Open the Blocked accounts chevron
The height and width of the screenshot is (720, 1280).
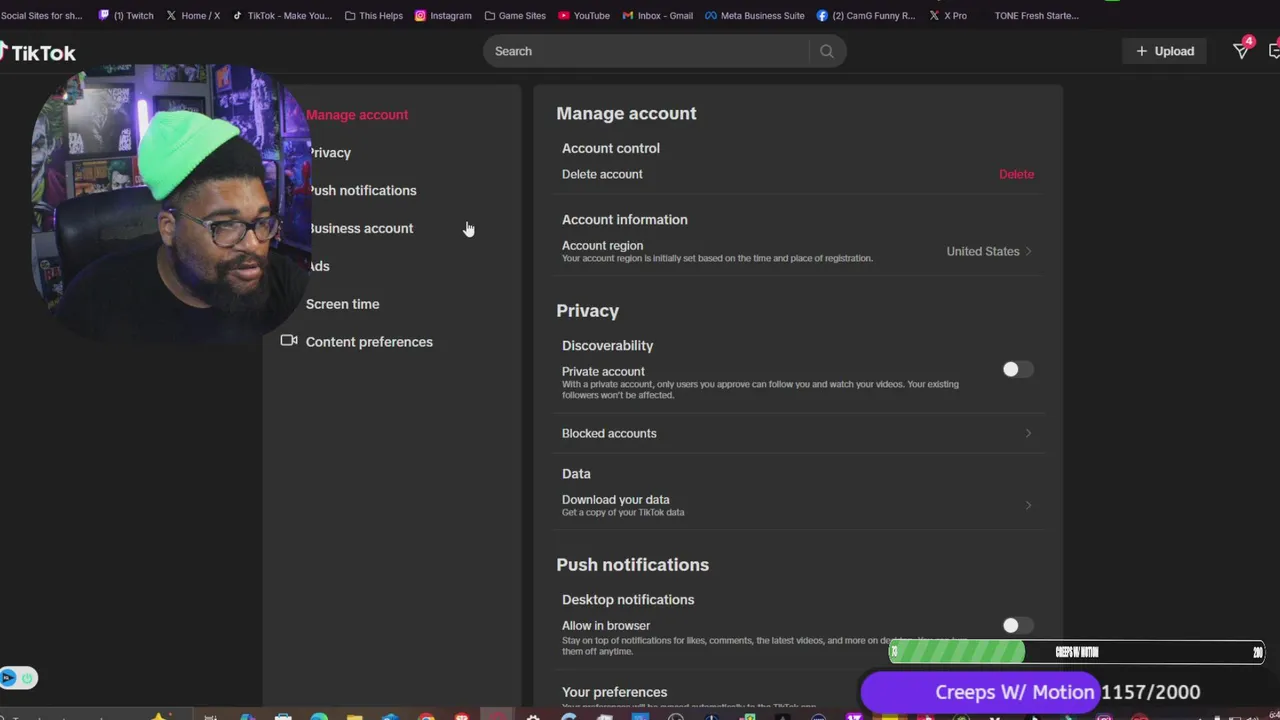coord(1028,433)
